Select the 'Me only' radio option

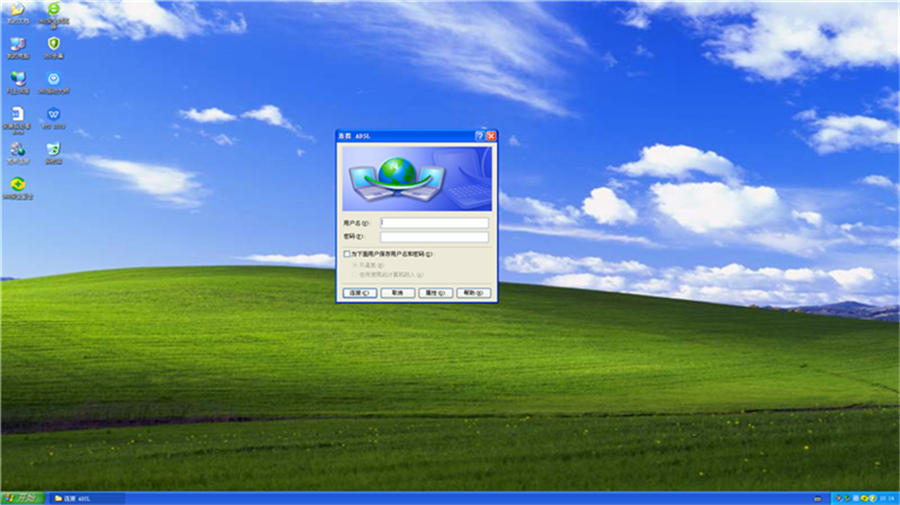point(355,265)
